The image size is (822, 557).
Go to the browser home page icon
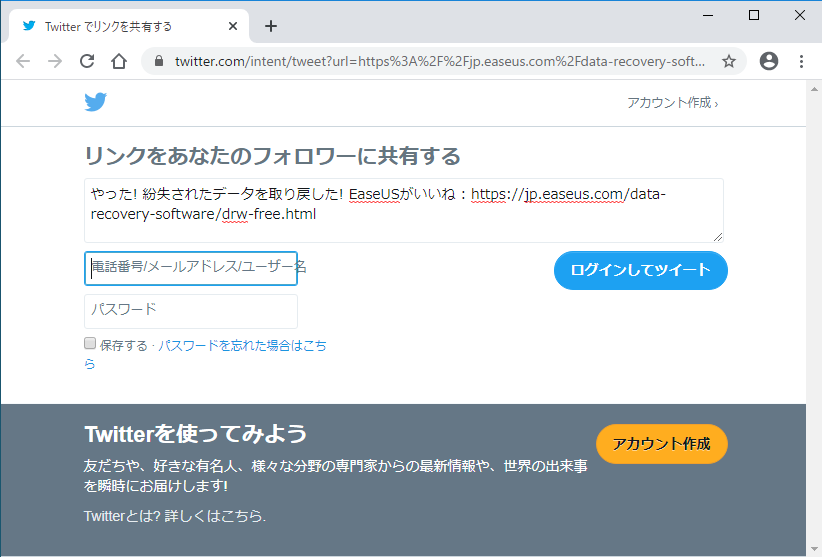(x=119, y=61)
